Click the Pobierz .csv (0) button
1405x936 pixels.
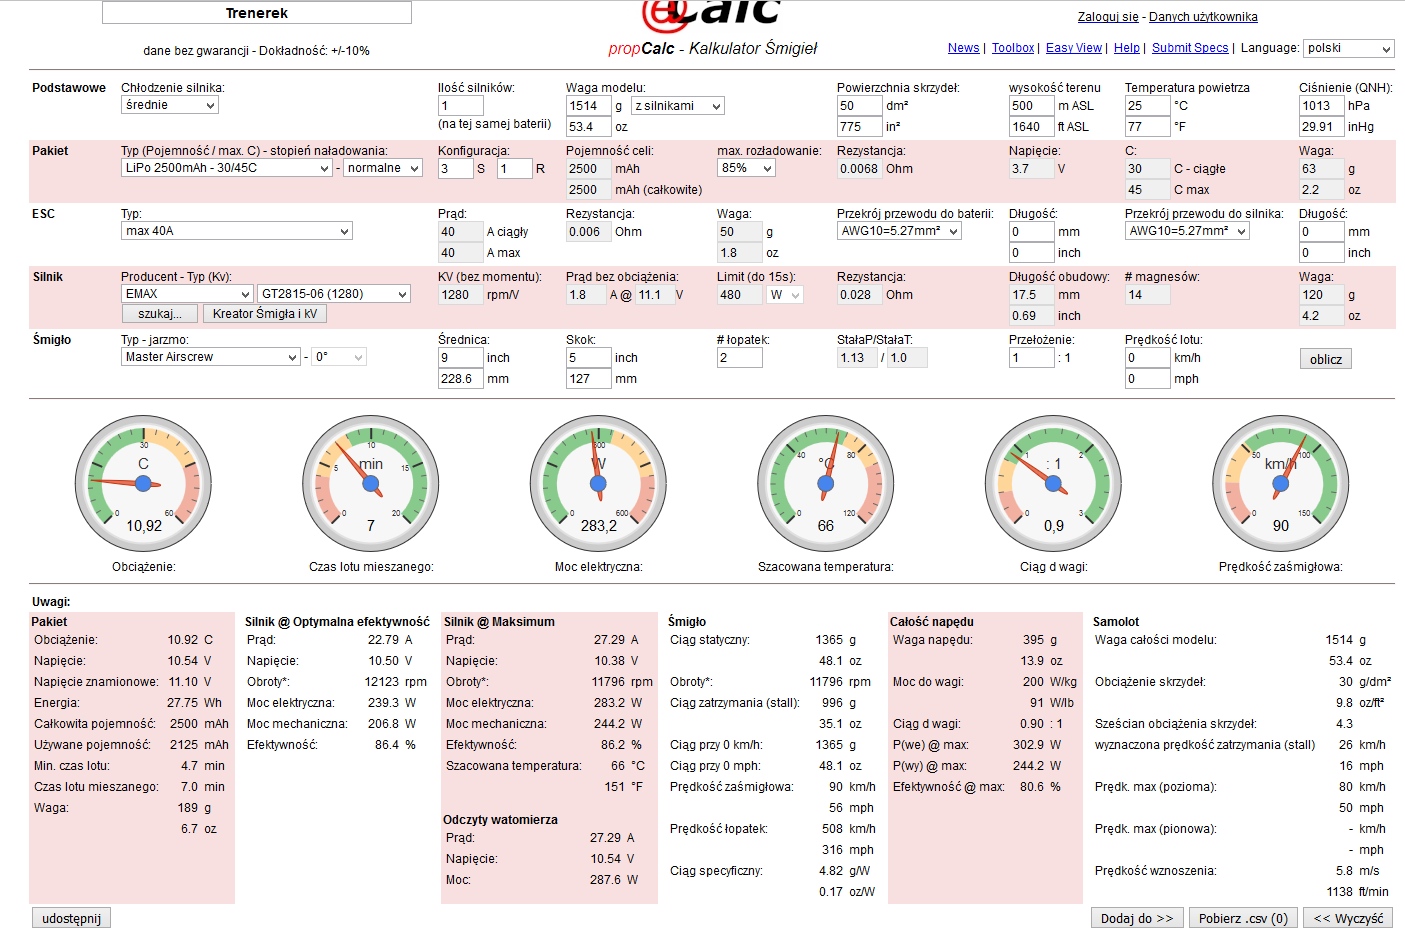point(1243,918)
